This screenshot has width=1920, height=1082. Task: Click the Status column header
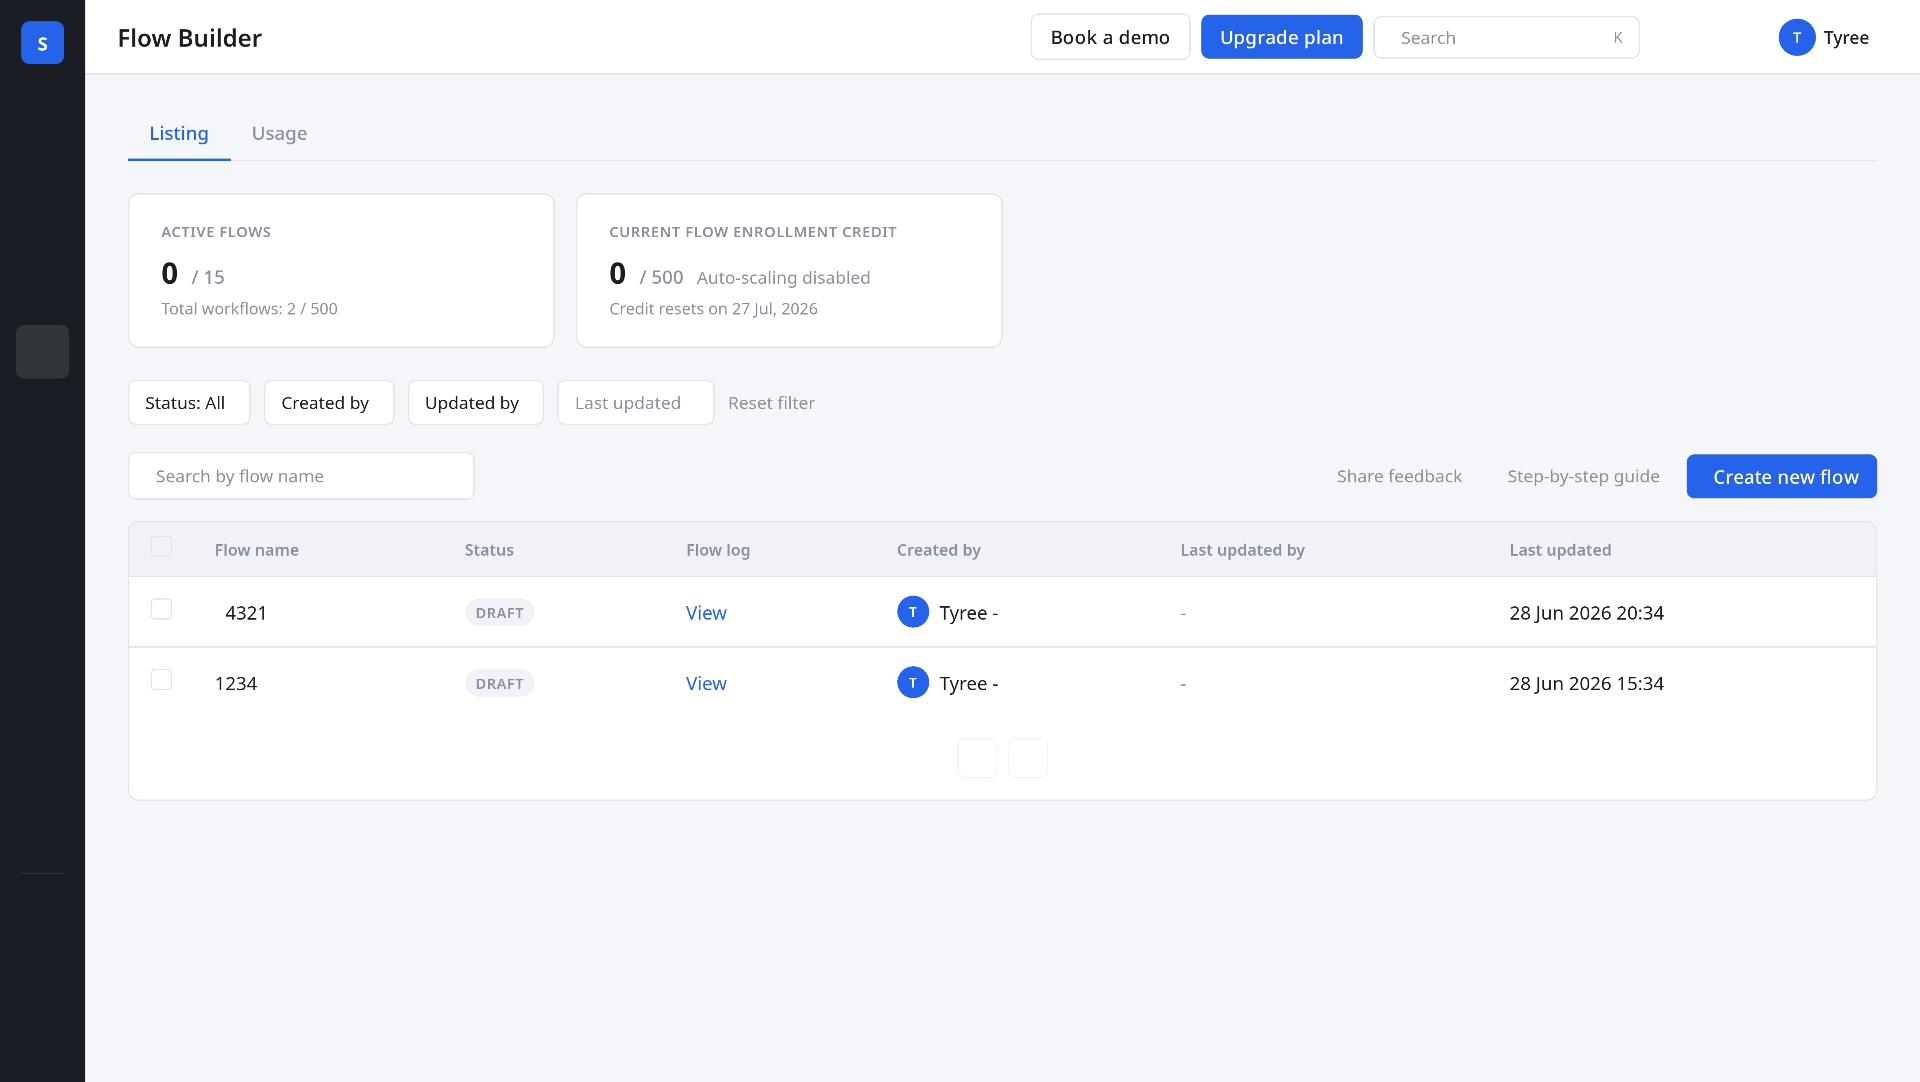pos(489,550)
